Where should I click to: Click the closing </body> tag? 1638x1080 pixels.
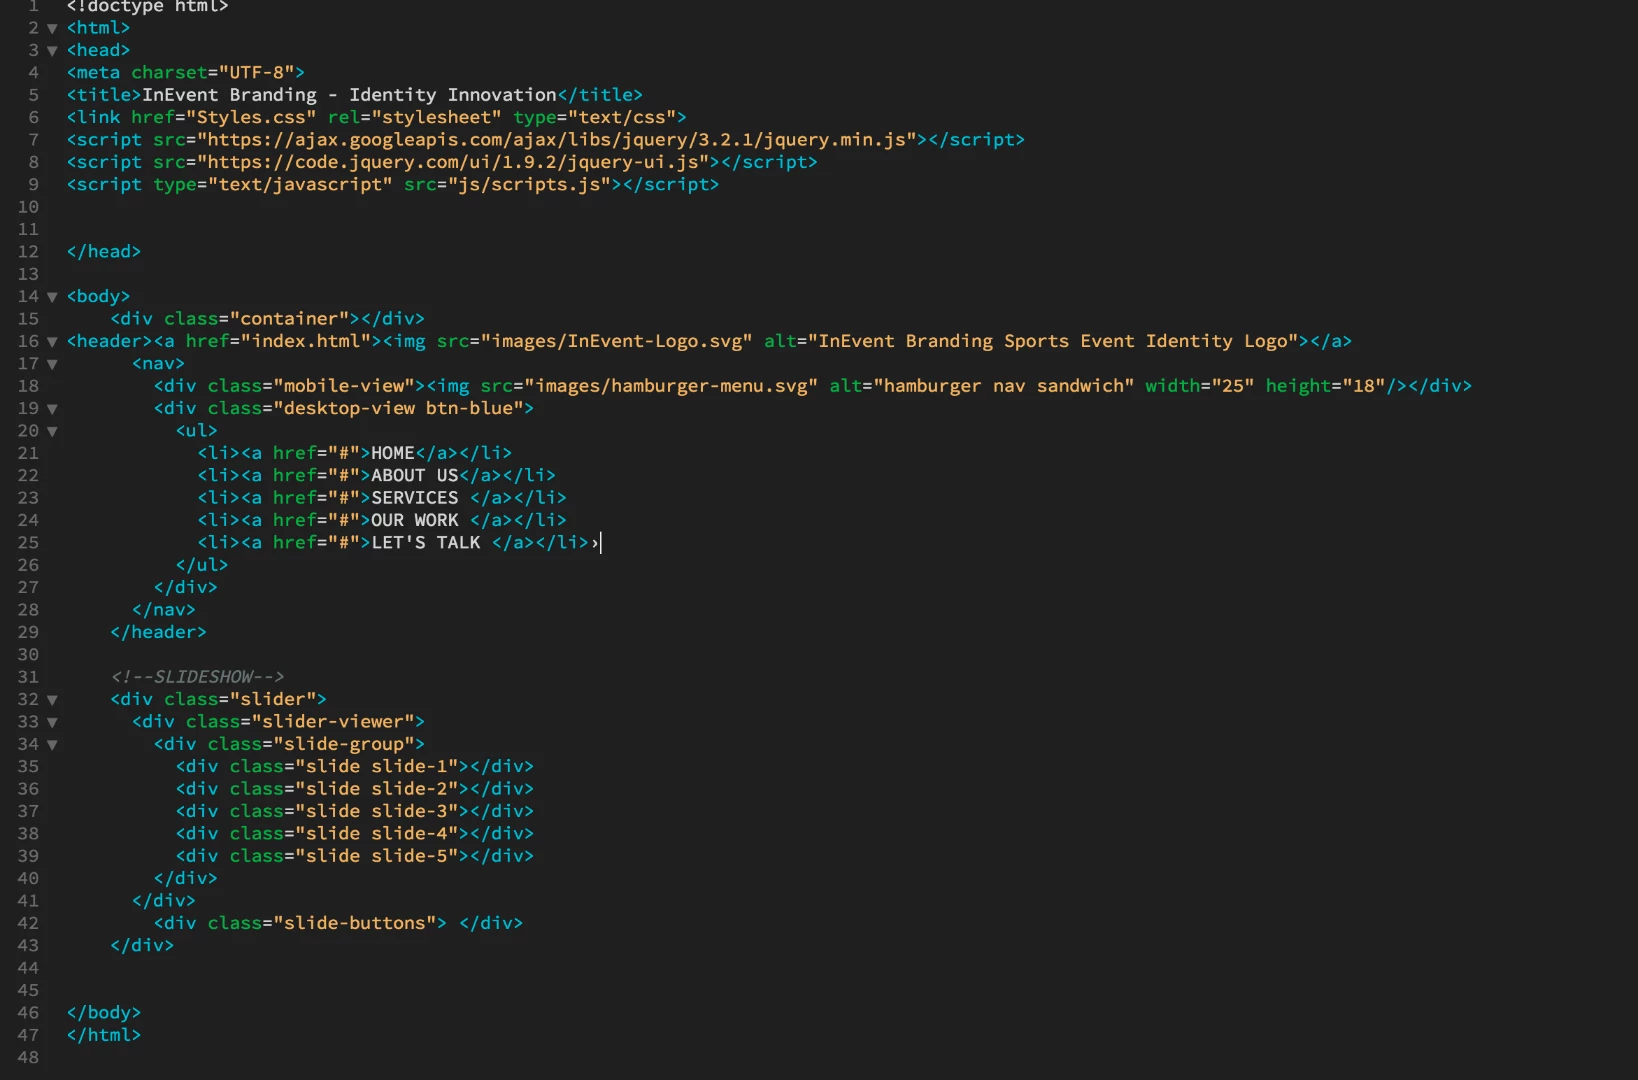(104, 1013)
